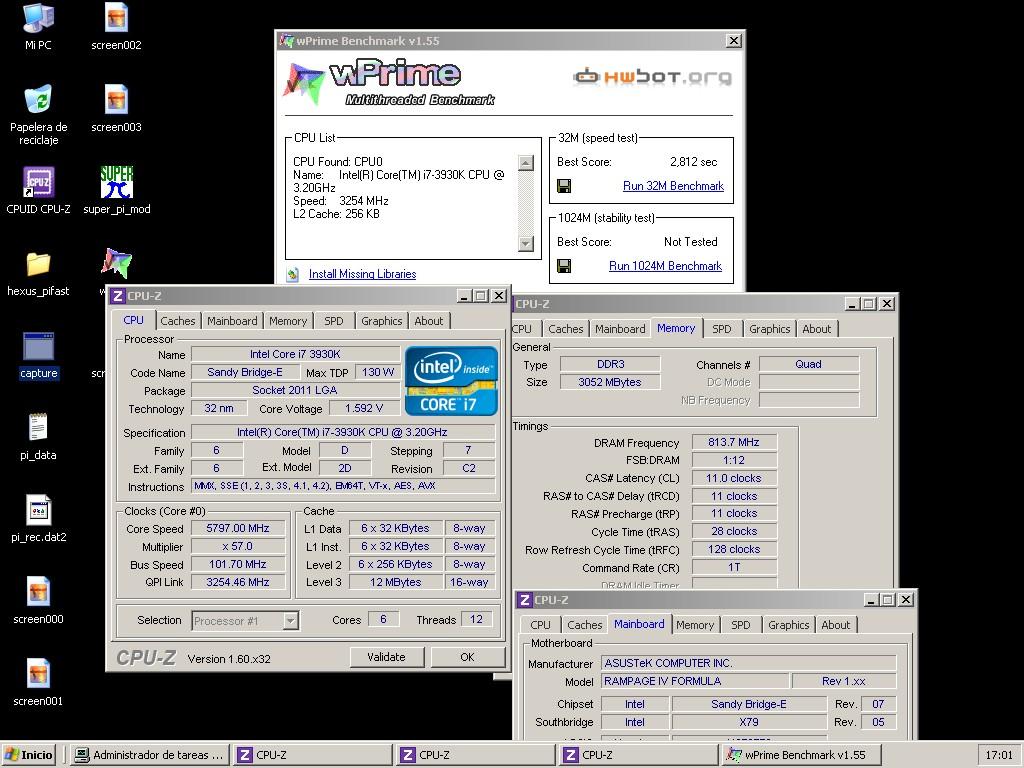This screenshot has width=1024, height=768.
Task: Select Graphics tab in the Memory CPU-Z window
Action: (769, 329)
